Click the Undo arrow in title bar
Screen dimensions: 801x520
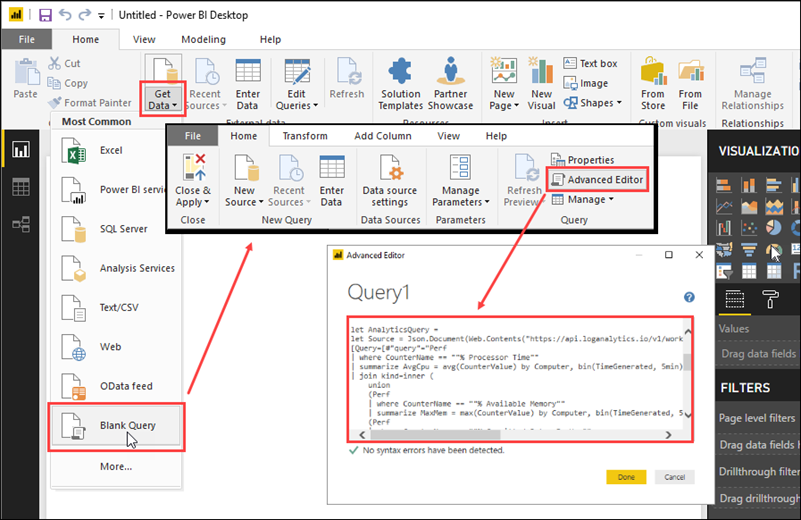(x=65, y=14)
